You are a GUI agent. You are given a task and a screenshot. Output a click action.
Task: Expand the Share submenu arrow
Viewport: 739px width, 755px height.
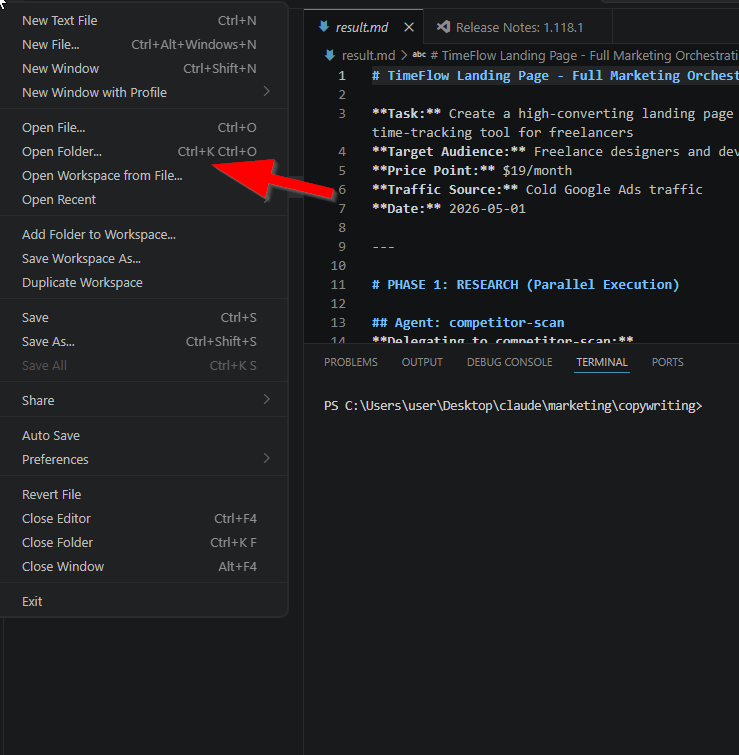[266, 400]
